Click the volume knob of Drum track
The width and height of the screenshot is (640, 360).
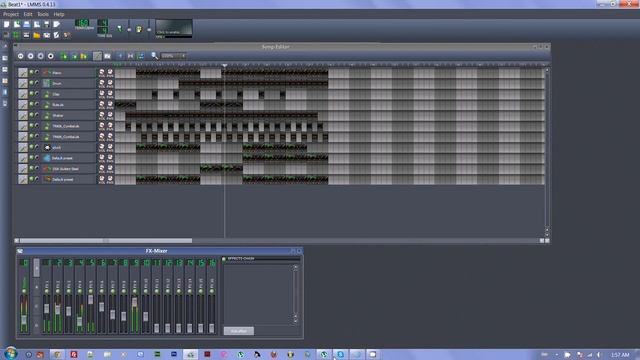coord(102,82)
